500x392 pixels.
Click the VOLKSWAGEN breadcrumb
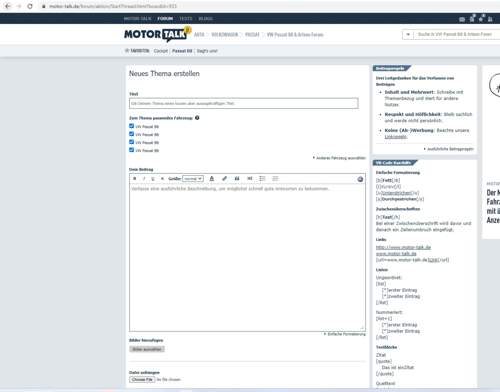pos(225,34)
